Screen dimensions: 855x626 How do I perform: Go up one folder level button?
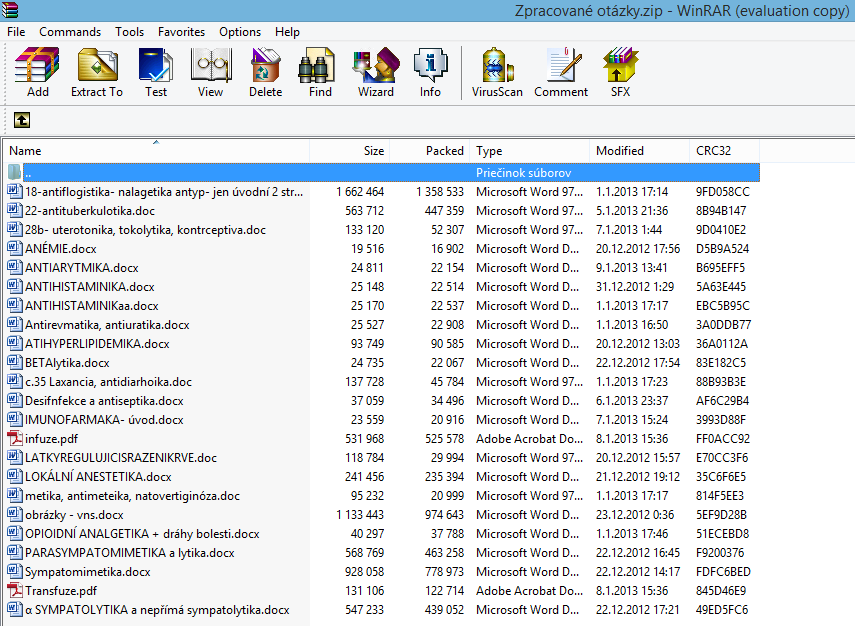coord(22,120)
